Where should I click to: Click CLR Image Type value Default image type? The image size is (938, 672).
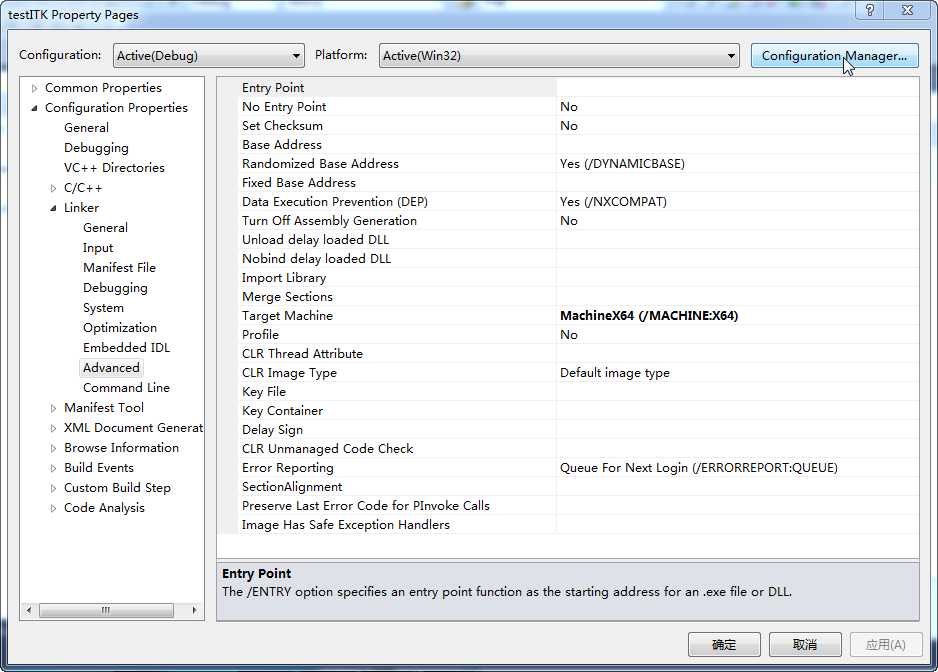(x=737, y=373)
